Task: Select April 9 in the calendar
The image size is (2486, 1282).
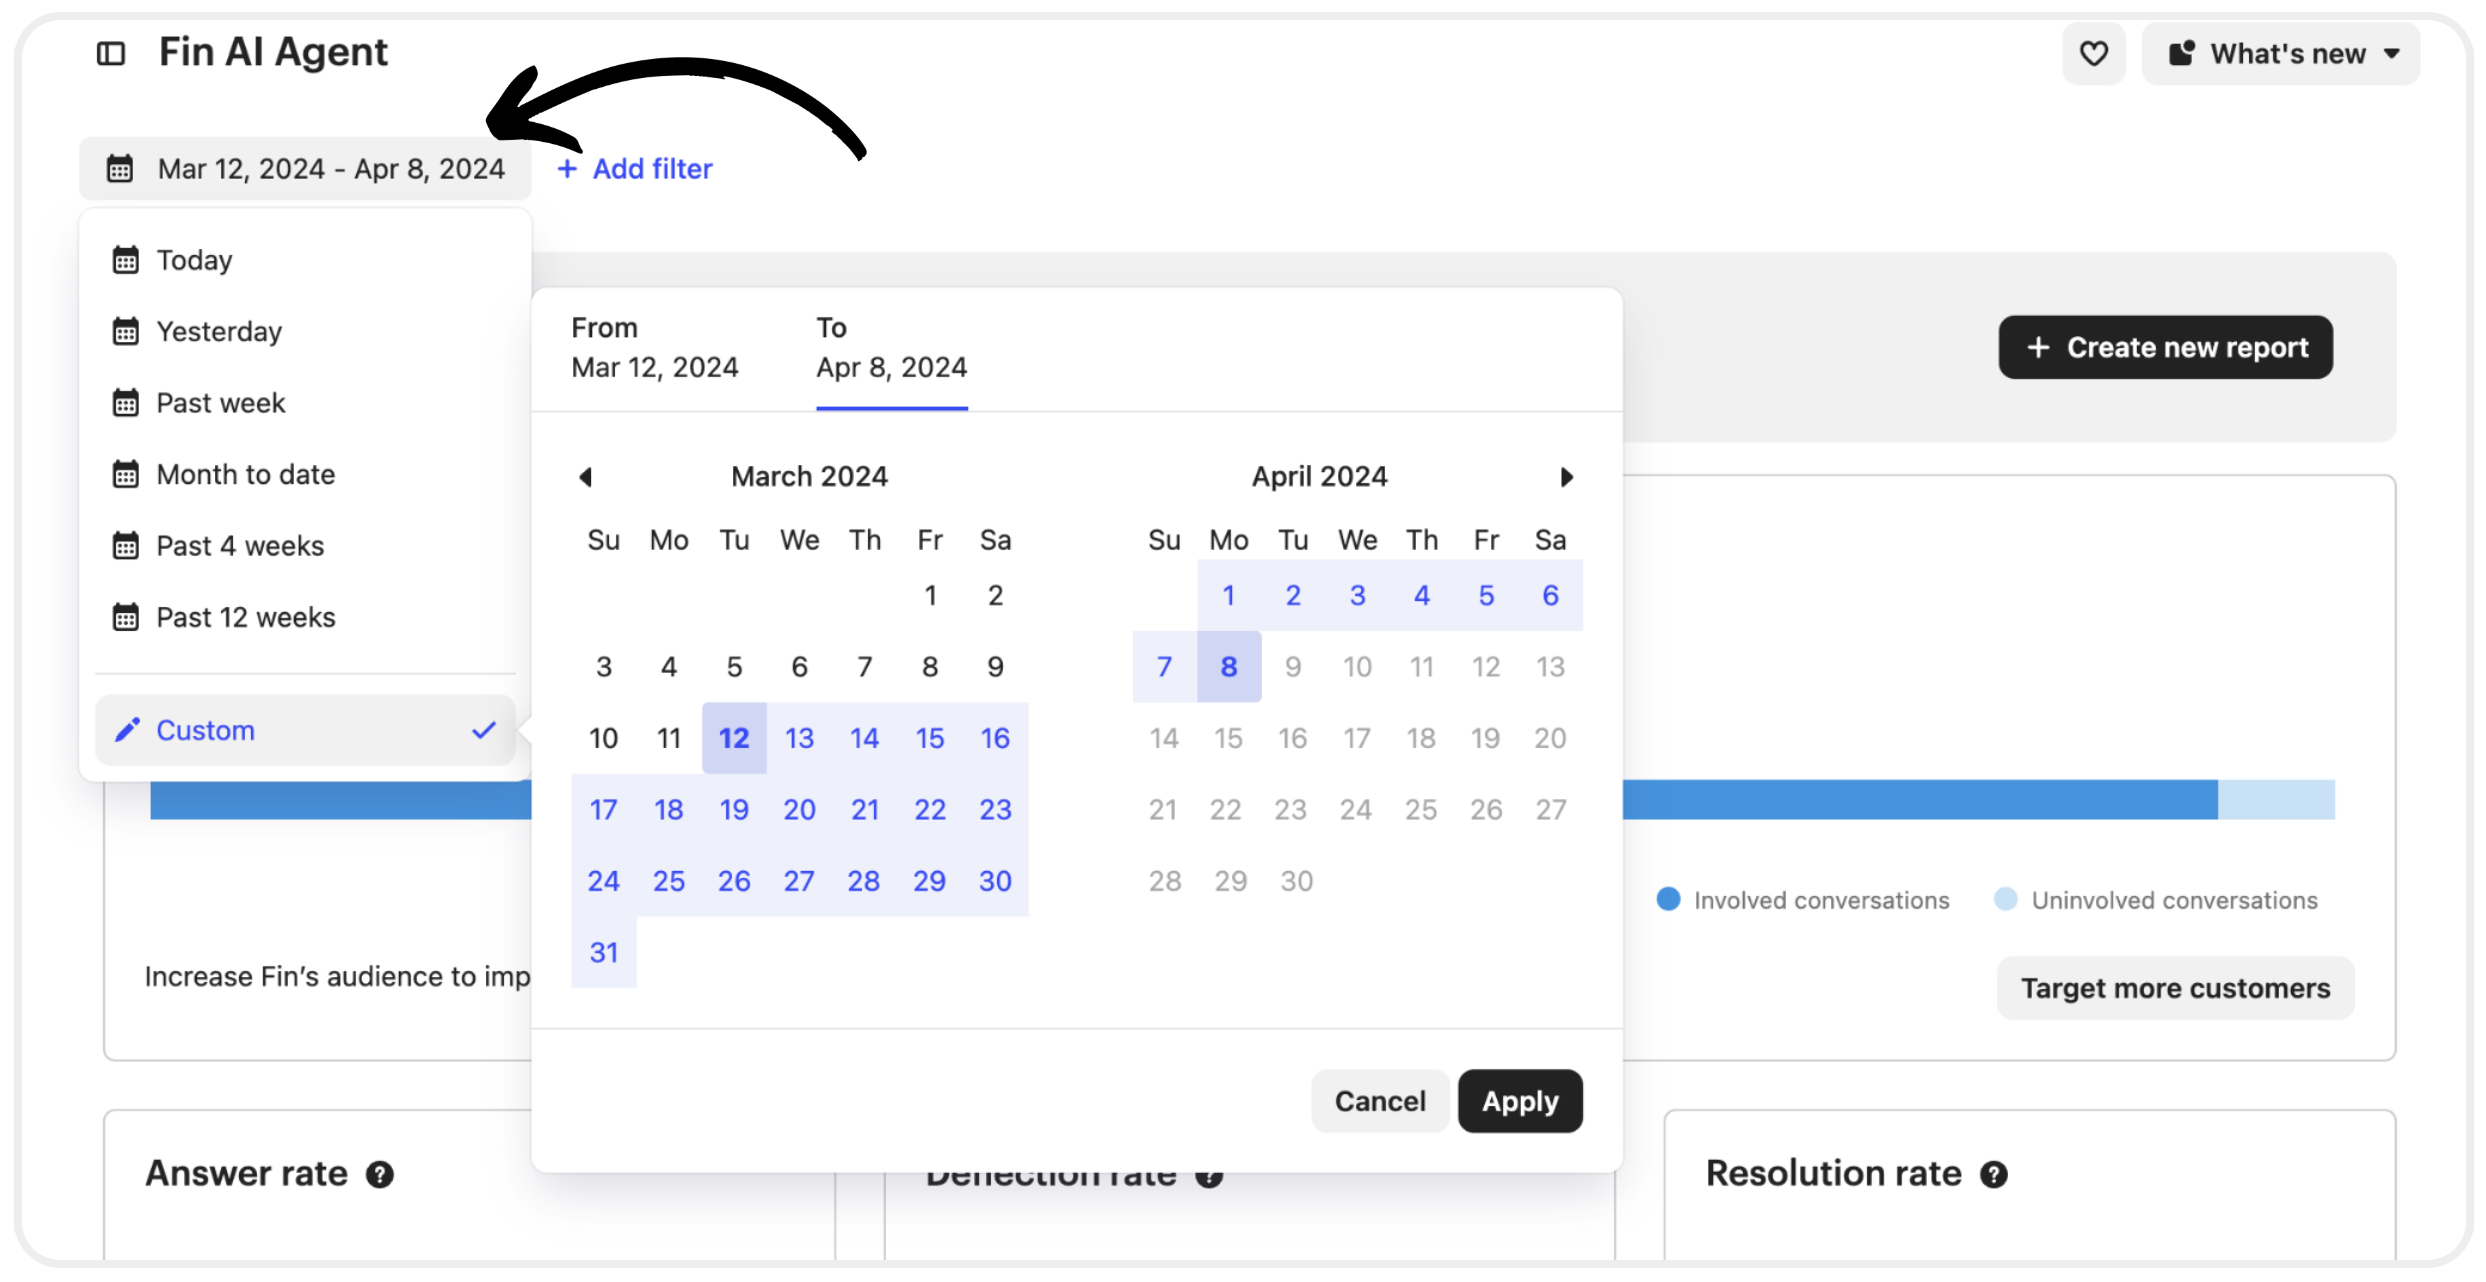Action: (x=1292, y=667)
